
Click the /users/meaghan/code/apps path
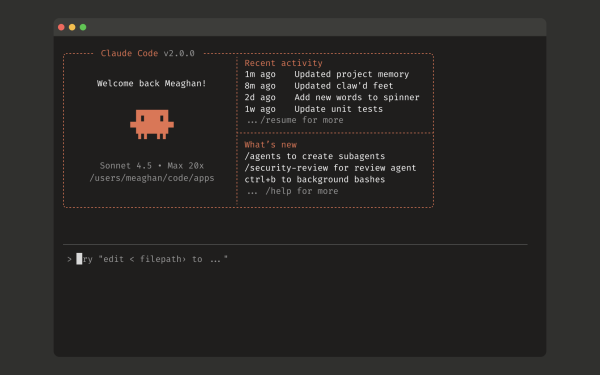(152, 178)
